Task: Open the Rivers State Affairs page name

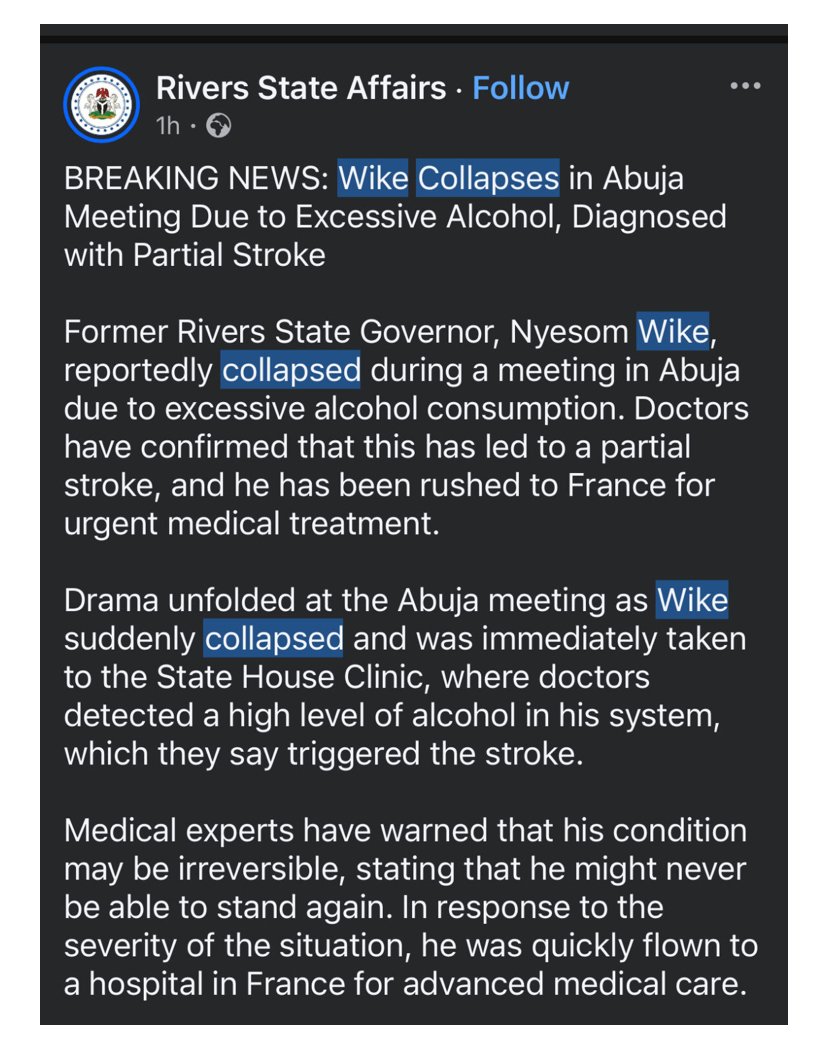Action: click(x=300, y=88)
